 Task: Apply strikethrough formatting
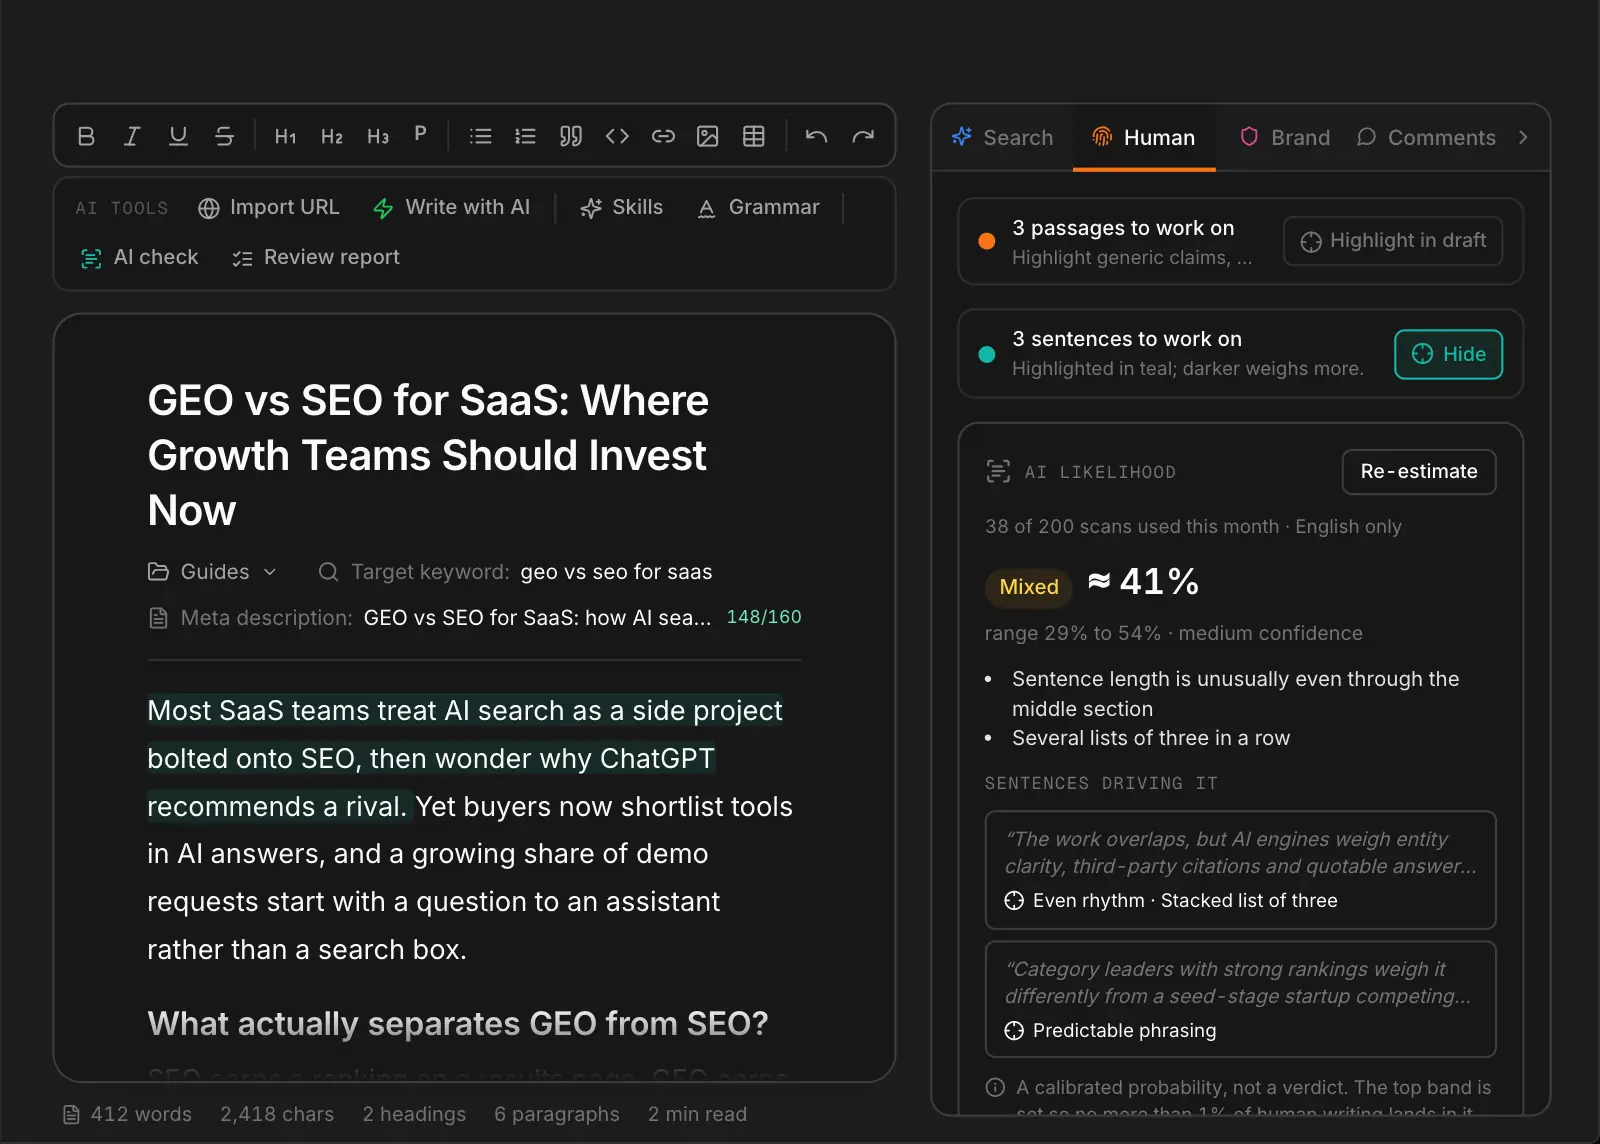(224, 136)
